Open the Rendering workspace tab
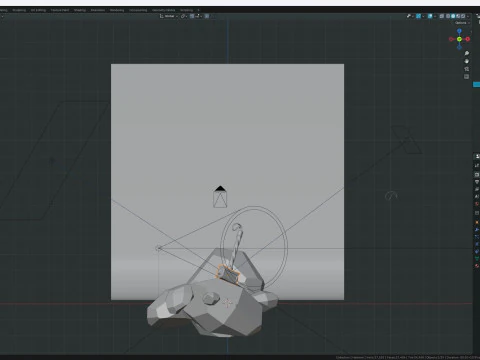The height and width of the screenshot is (360, 480). coord(117,10)
